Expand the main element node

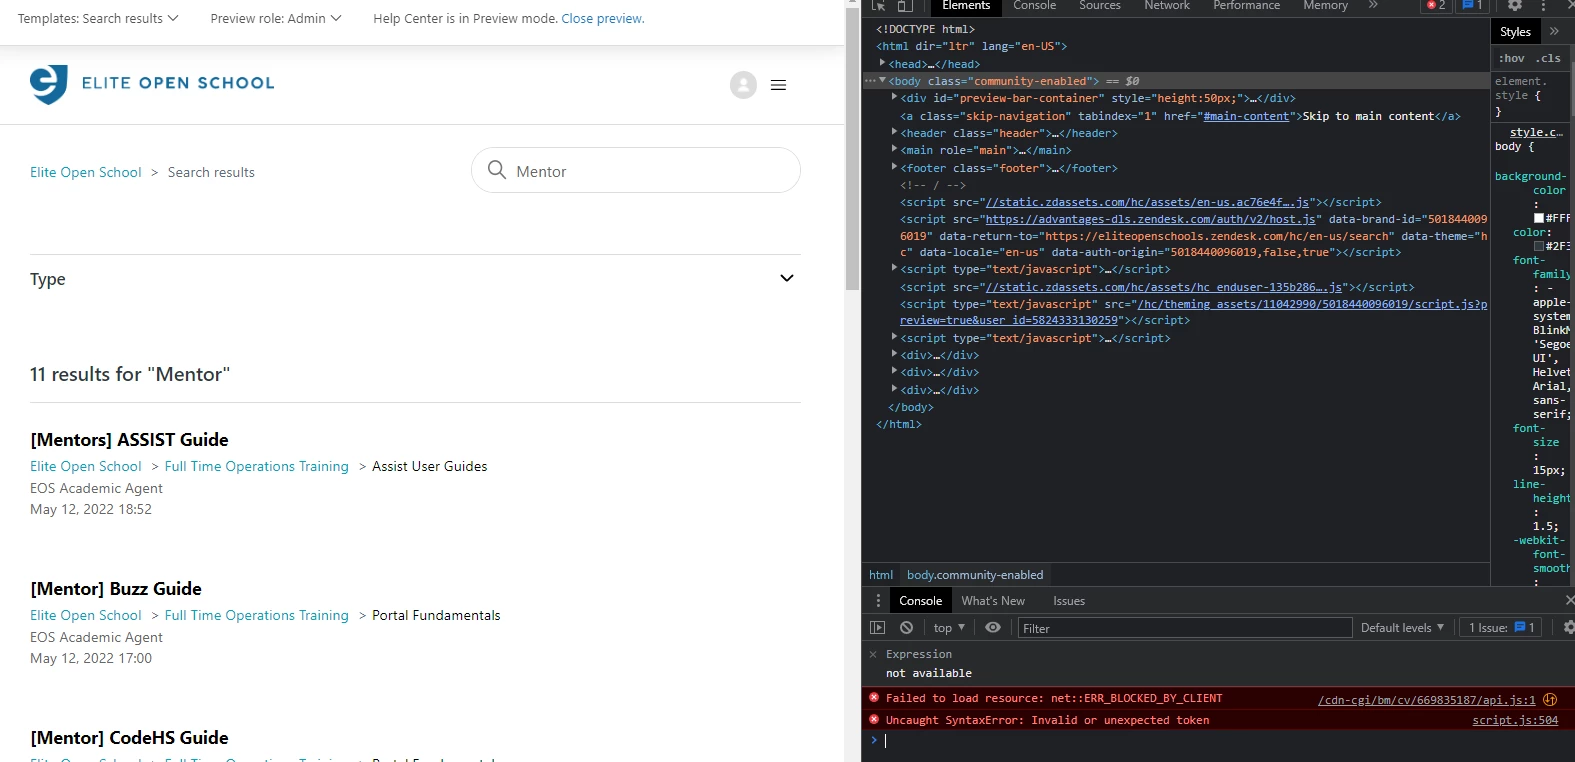coord(894,149)
